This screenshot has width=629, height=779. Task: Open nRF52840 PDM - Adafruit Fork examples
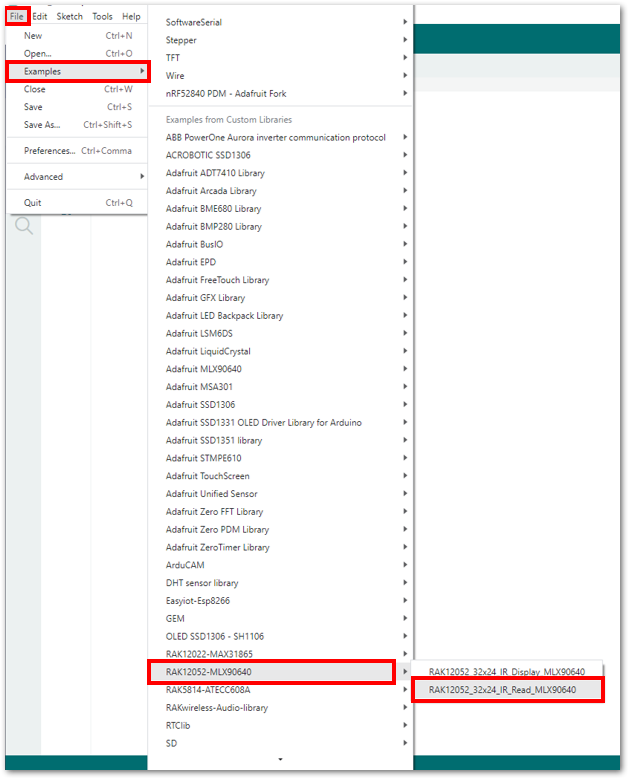coord(281,94)
